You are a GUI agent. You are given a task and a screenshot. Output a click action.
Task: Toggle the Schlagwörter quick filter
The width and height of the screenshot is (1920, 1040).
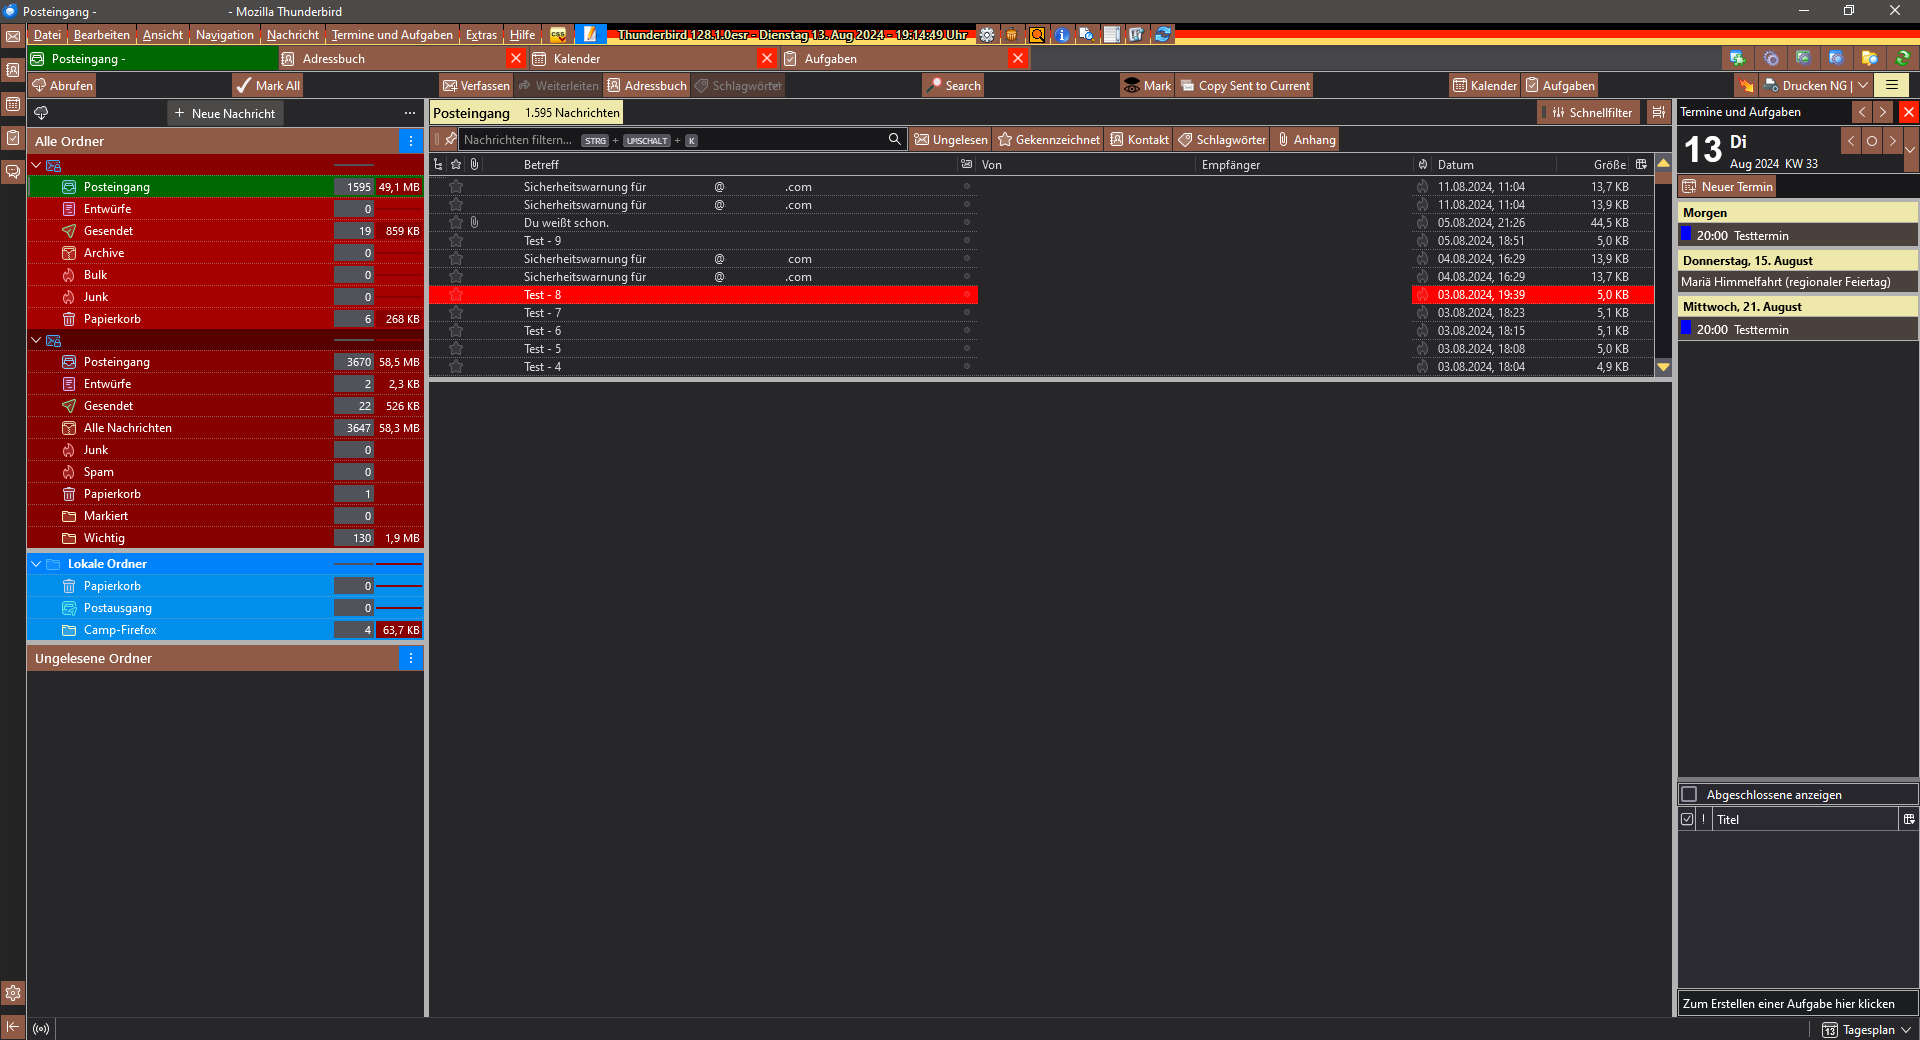pos(1222,140)
